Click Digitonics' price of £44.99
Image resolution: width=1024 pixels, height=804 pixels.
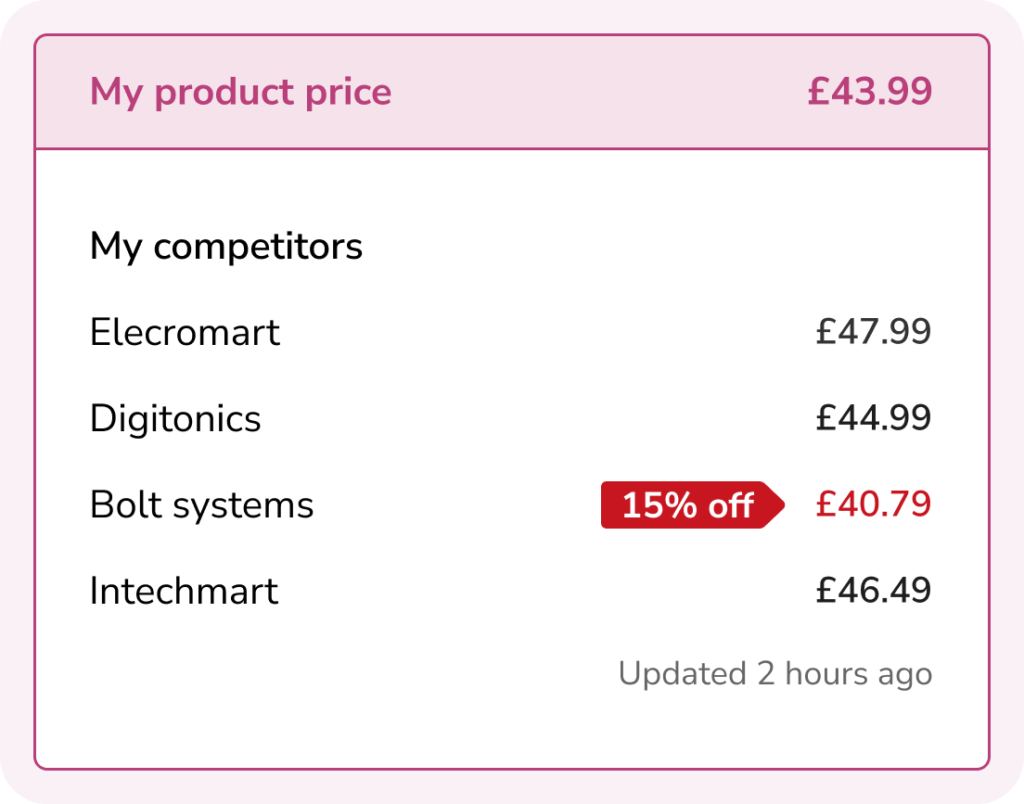(x=873, y=418)
